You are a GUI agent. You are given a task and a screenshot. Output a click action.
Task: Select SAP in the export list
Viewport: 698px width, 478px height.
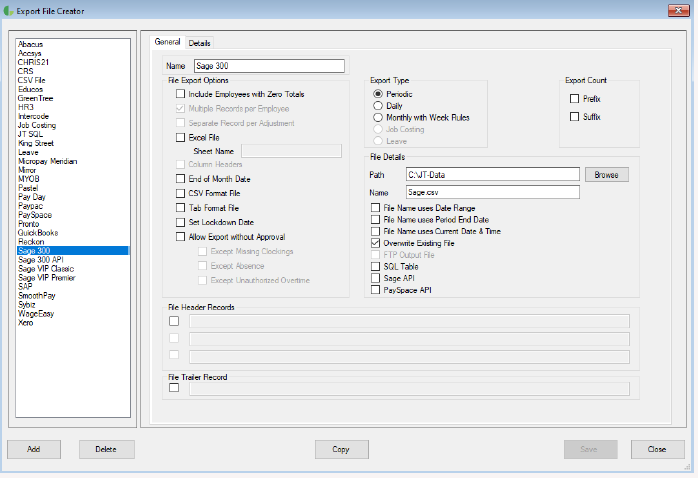coord(73,287)
